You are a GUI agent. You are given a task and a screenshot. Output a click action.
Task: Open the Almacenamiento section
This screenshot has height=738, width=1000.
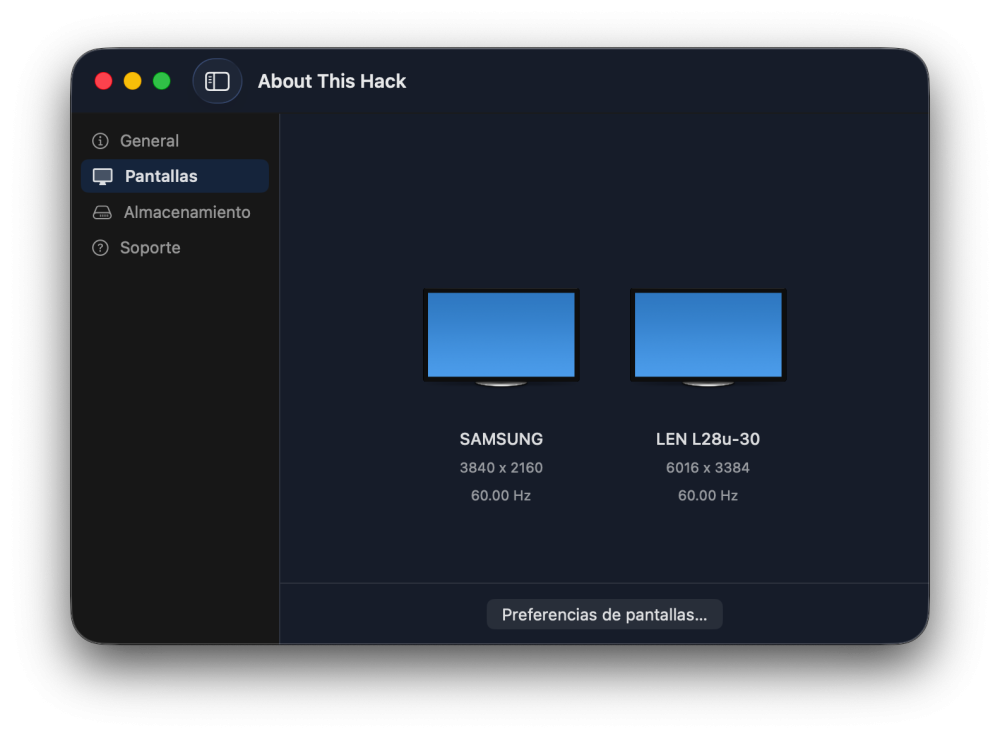(x=175, y=212)
